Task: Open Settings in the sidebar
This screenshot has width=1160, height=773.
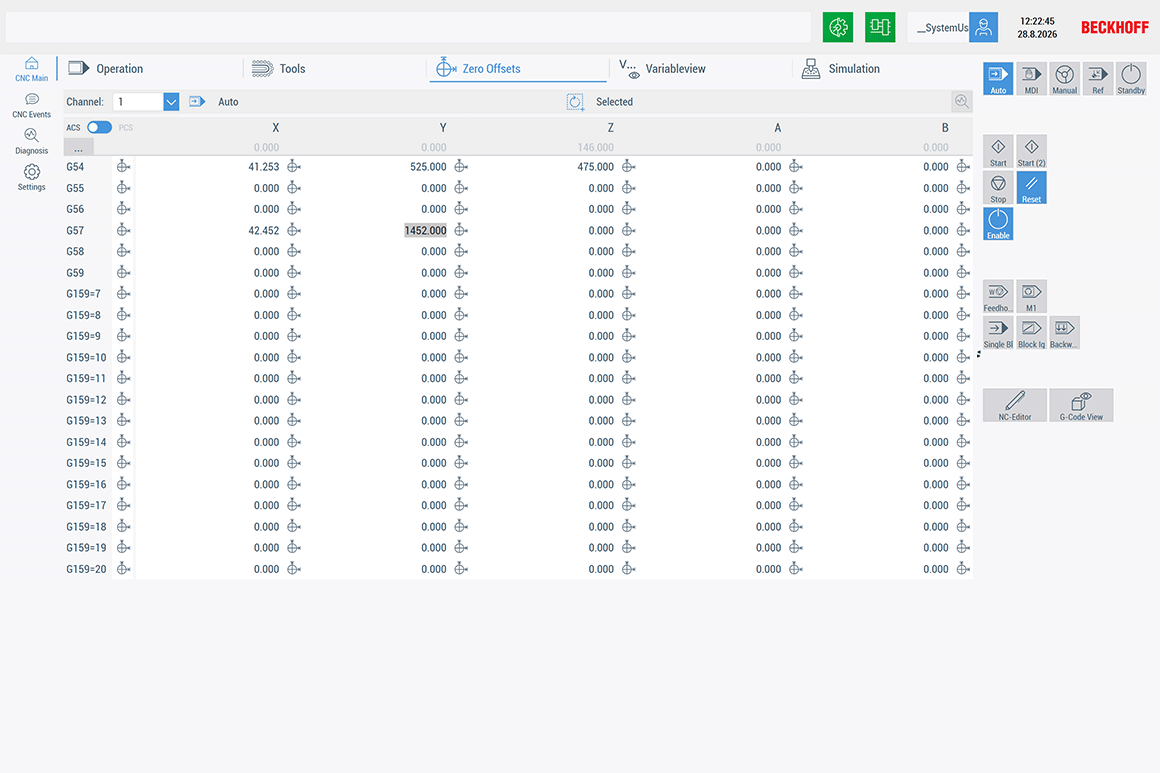Action: coord(31,178)
